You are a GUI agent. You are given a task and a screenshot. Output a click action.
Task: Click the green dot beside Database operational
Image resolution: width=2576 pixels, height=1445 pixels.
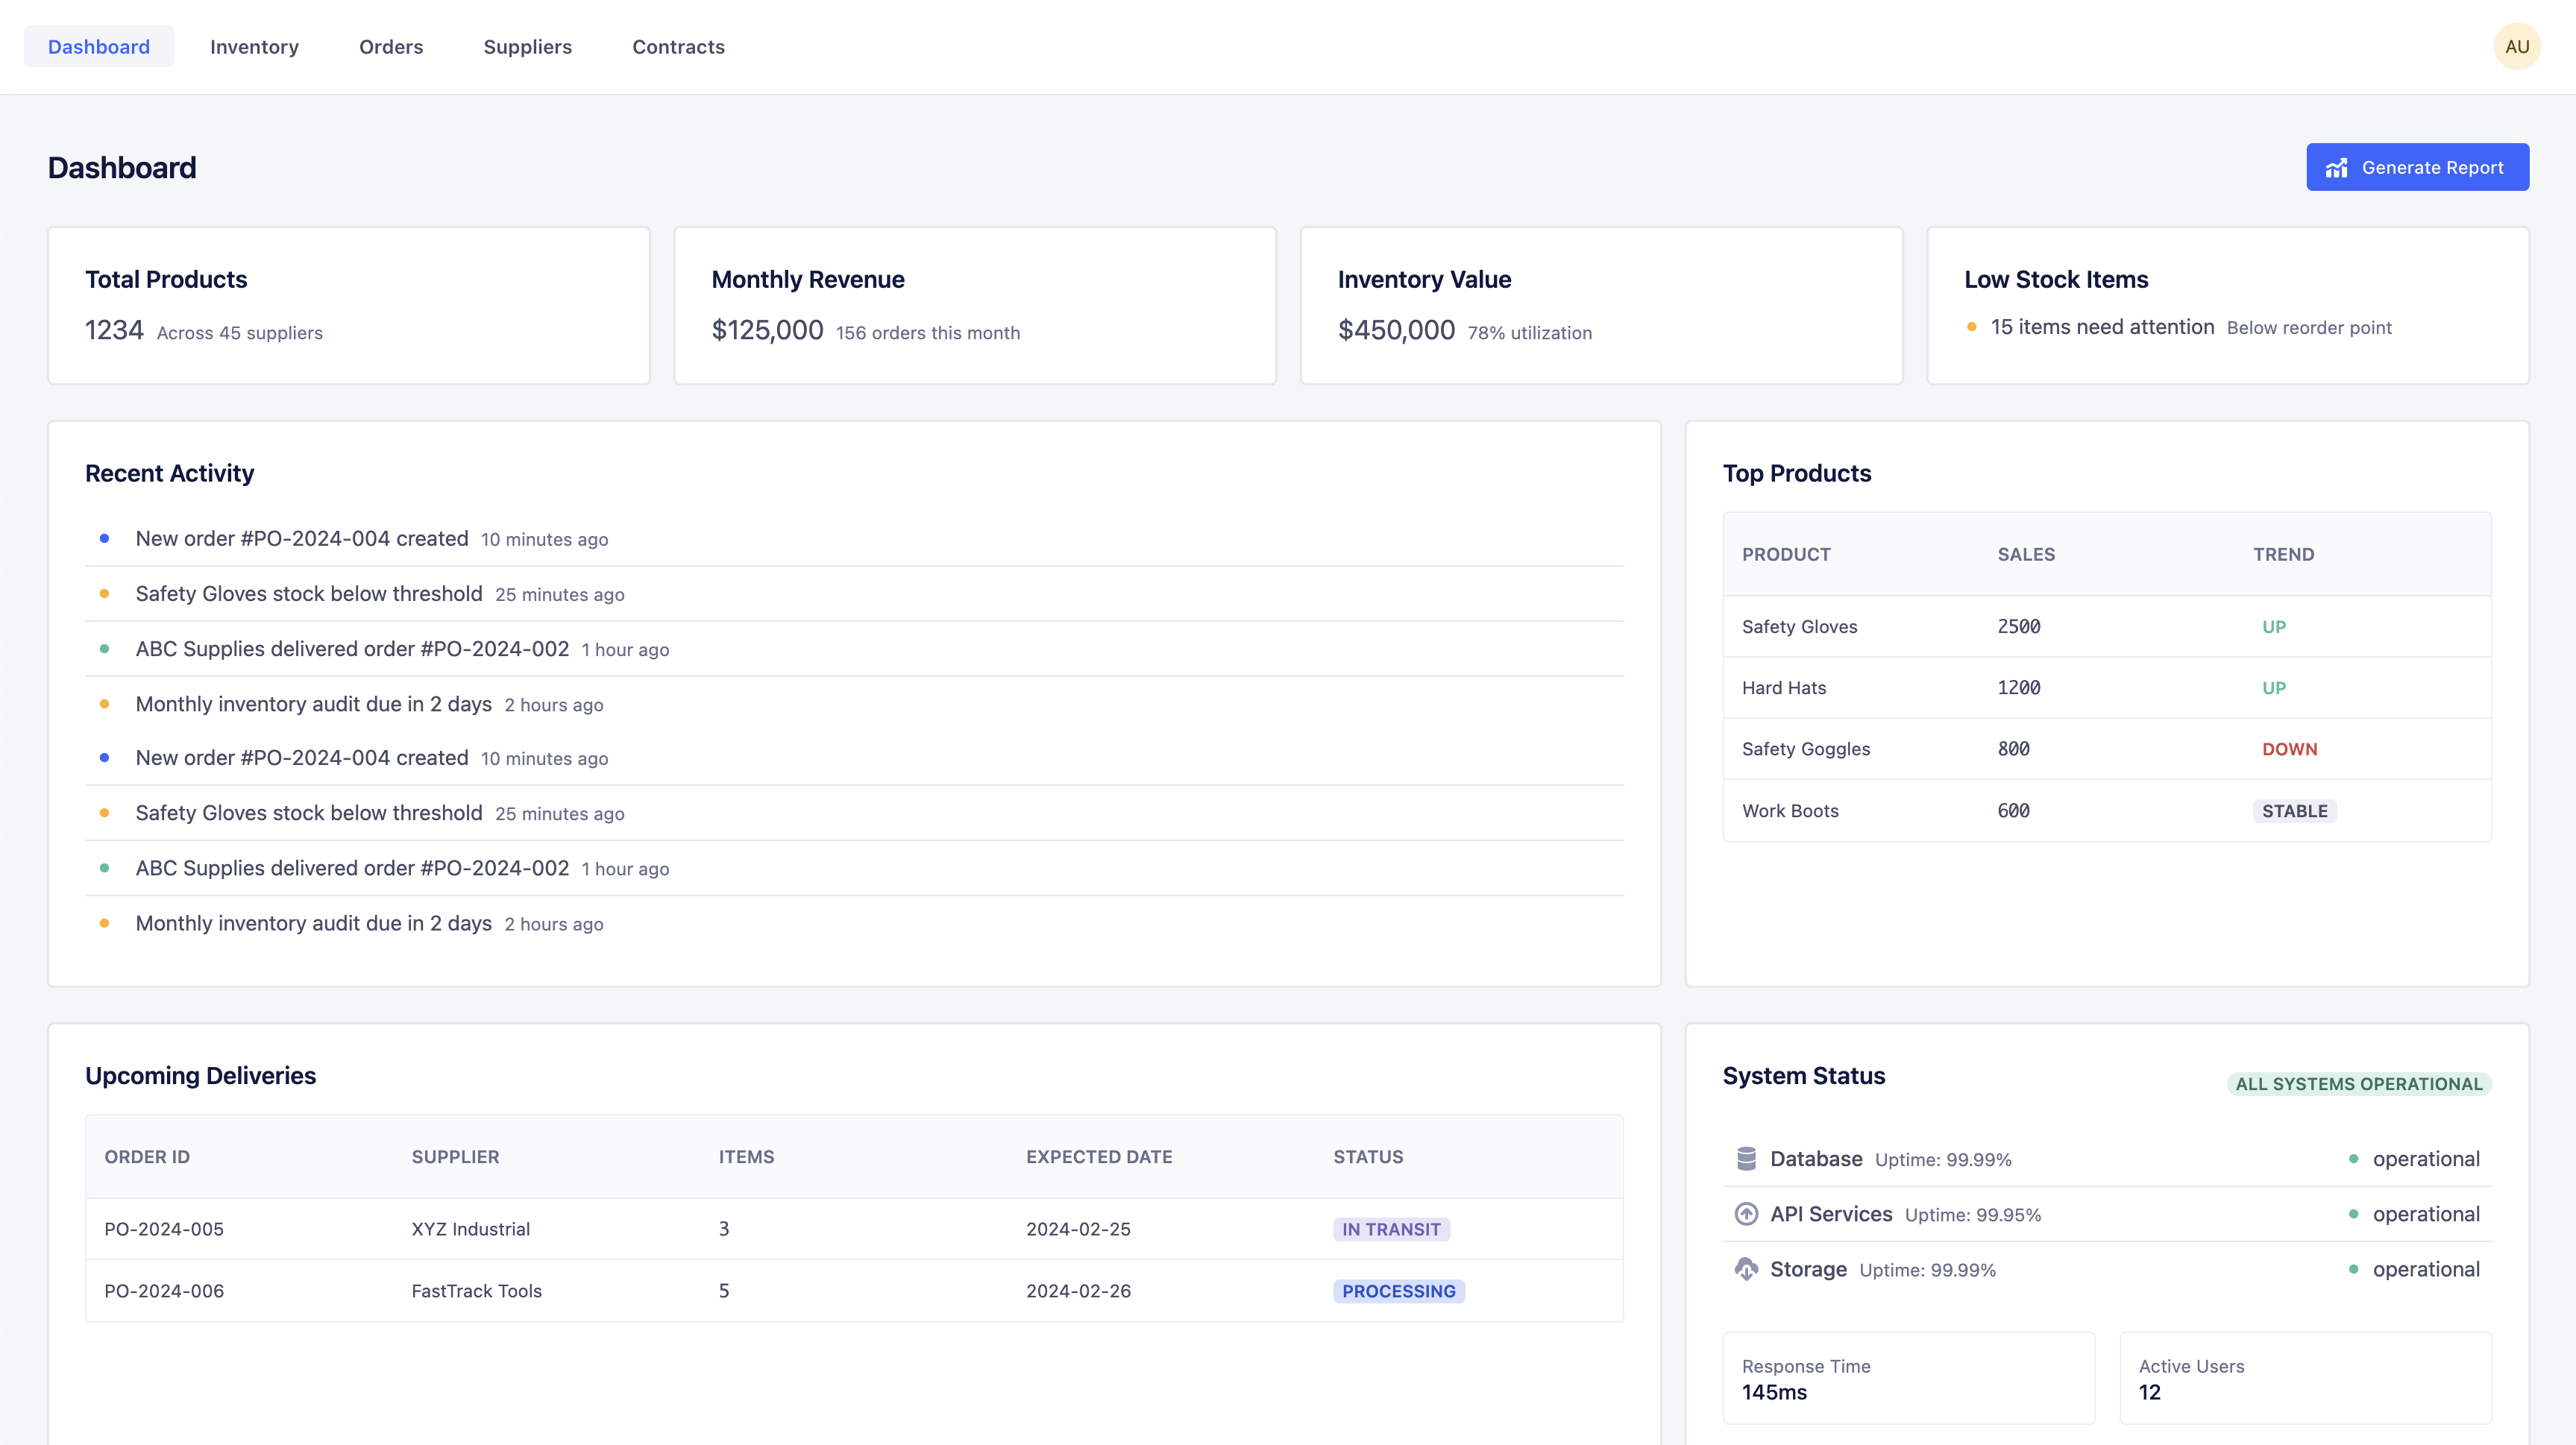2353,1159
